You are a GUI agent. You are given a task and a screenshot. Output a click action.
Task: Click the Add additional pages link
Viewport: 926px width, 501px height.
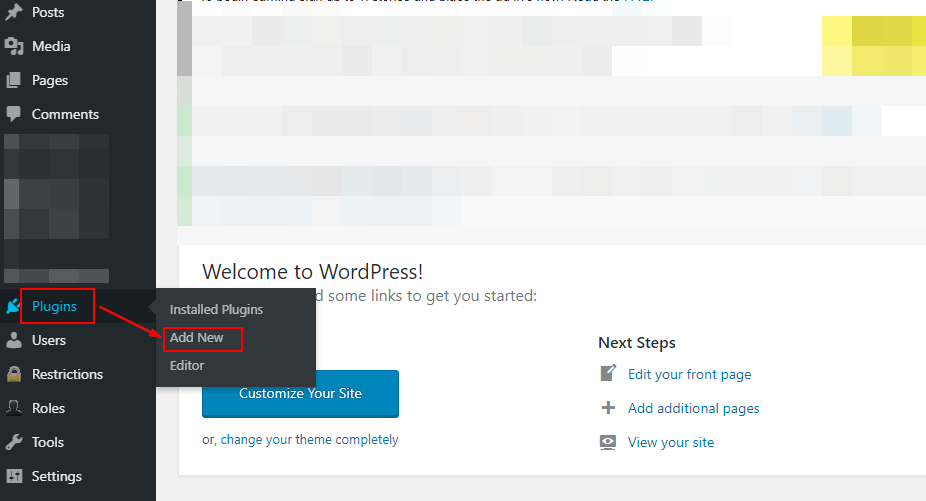tap(693, 408)
